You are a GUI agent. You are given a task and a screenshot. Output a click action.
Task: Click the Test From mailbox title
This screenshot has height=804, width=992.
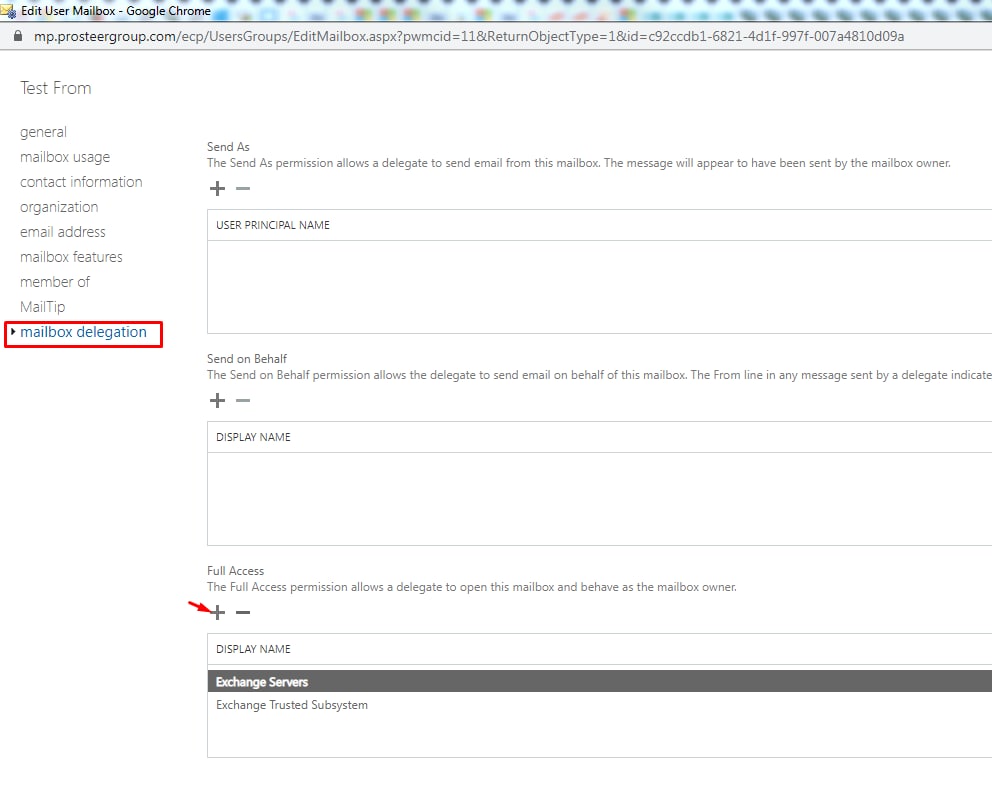coord(56,88)
